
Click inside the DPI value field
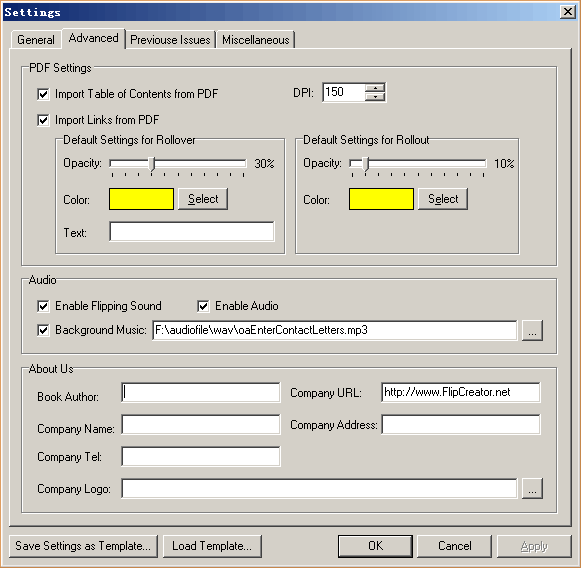pos(343,92)
